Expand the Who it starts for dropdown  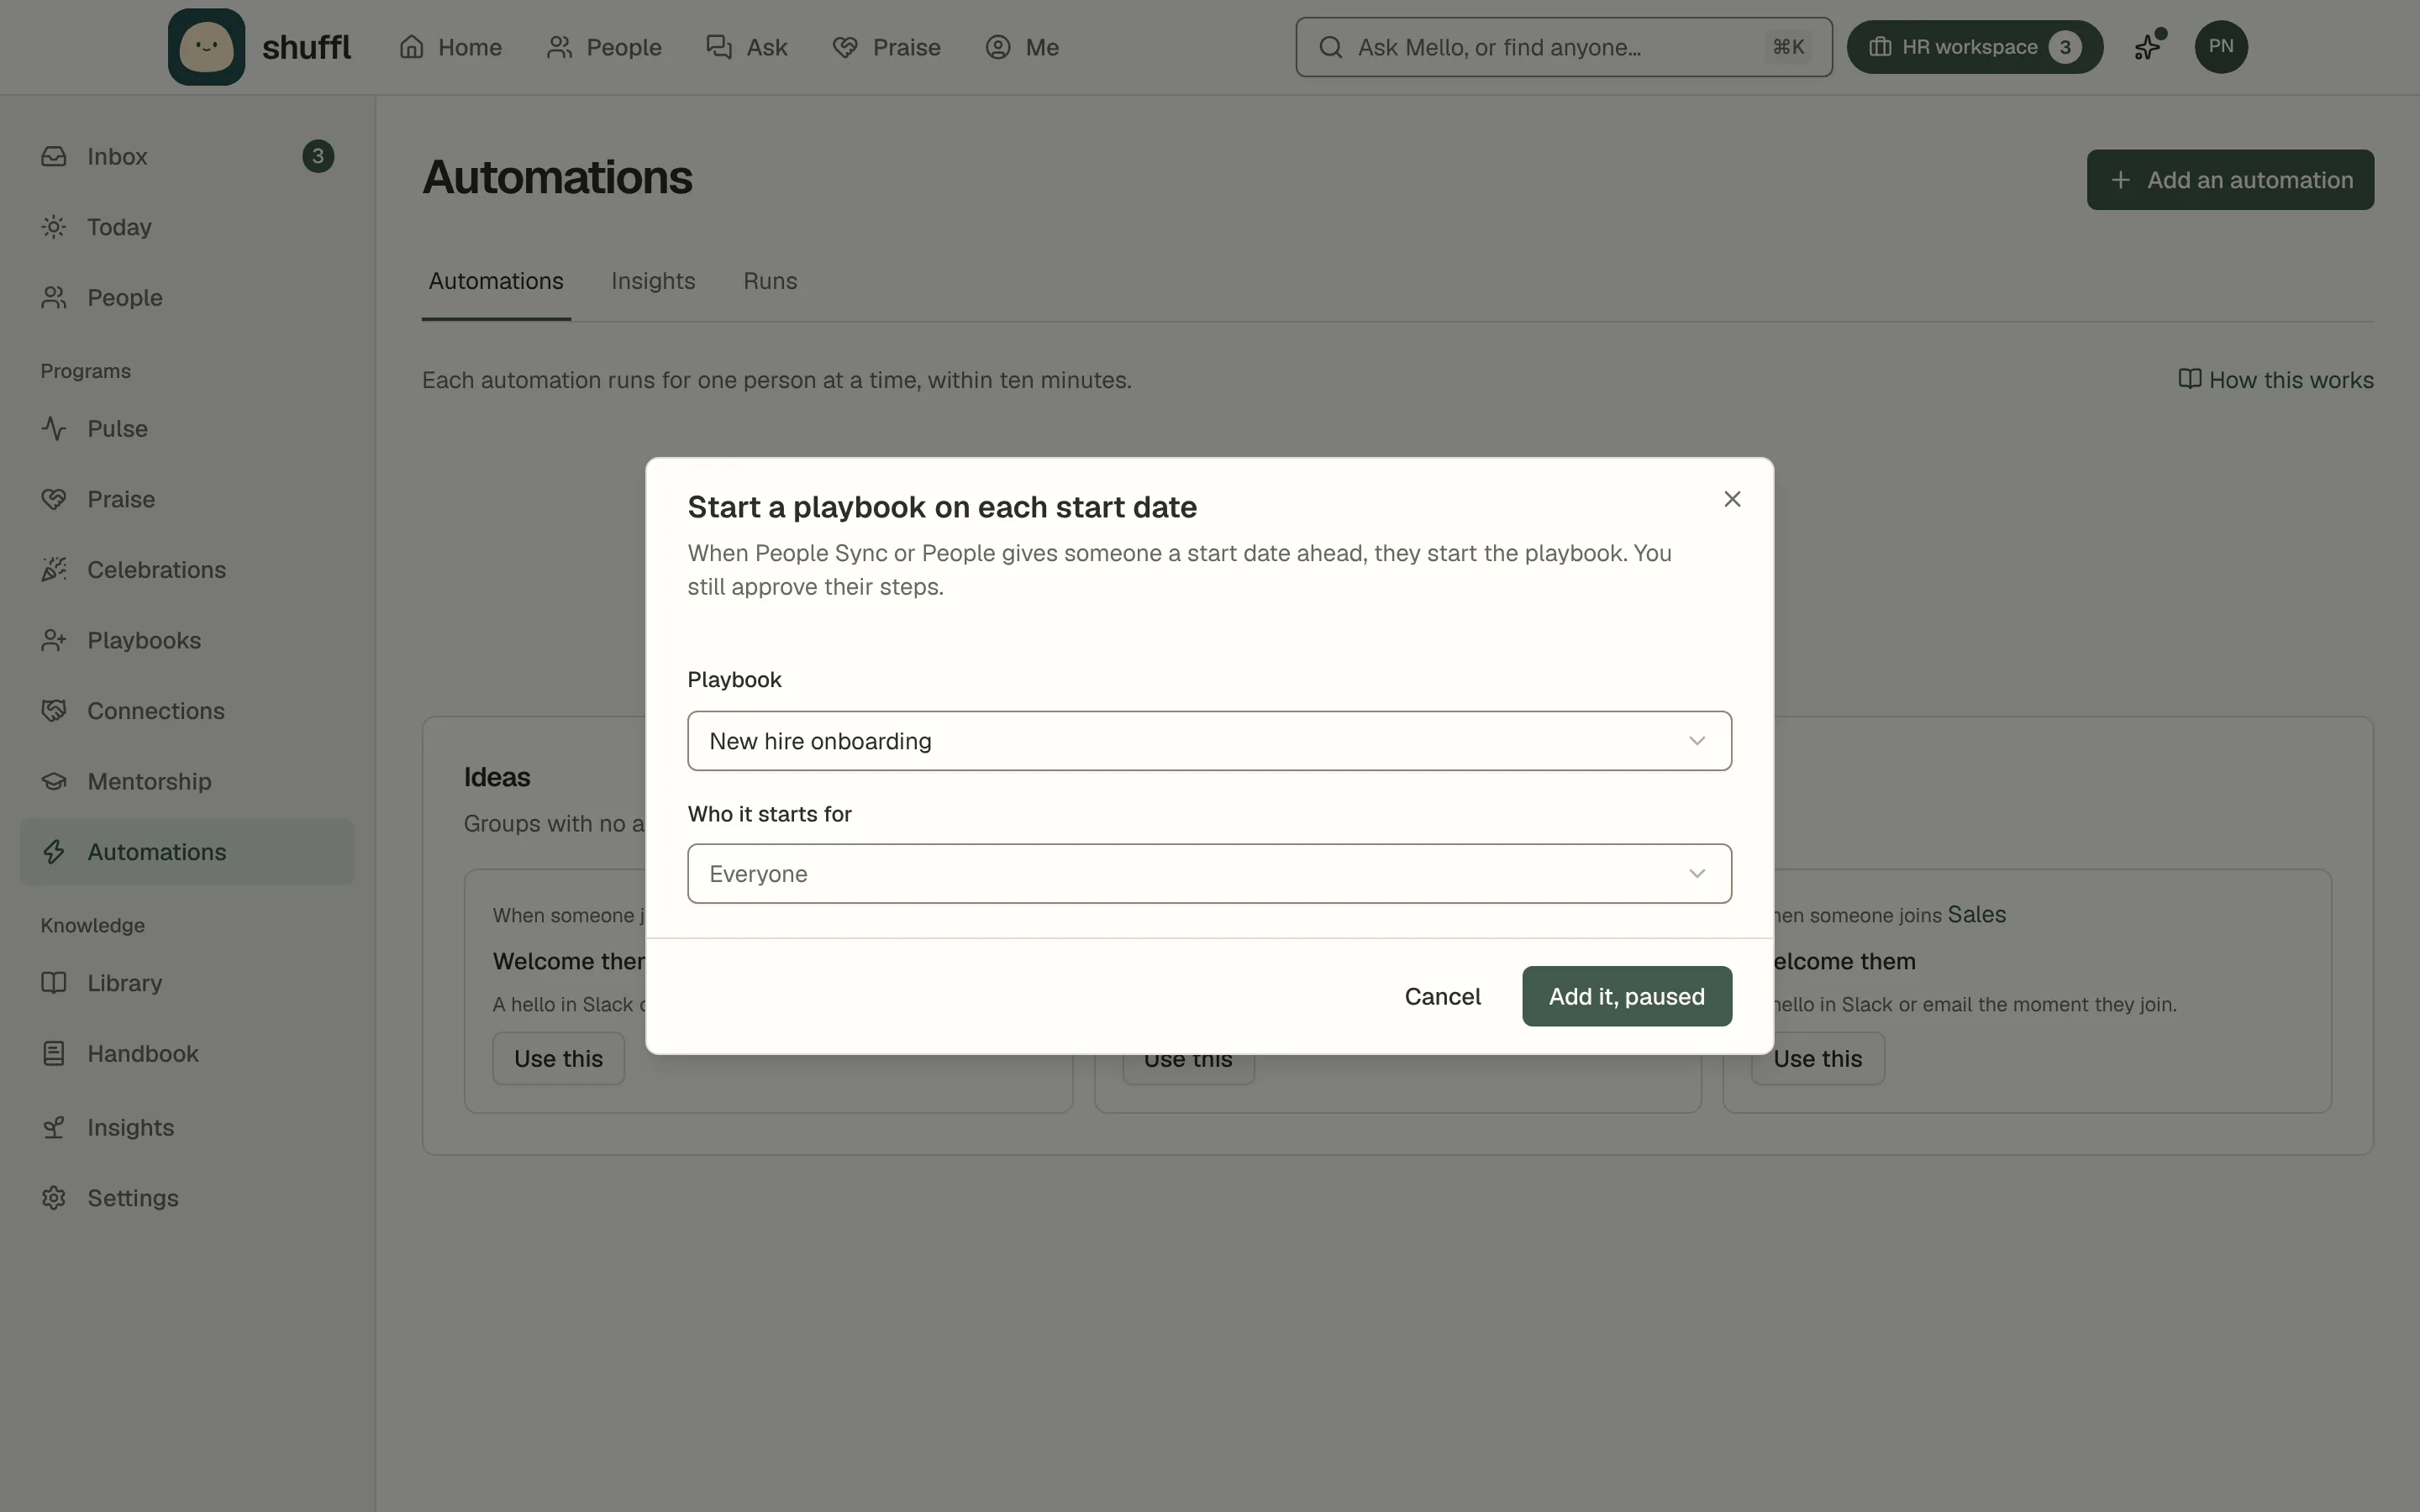pyautogui.click(x=1209, y=874)
